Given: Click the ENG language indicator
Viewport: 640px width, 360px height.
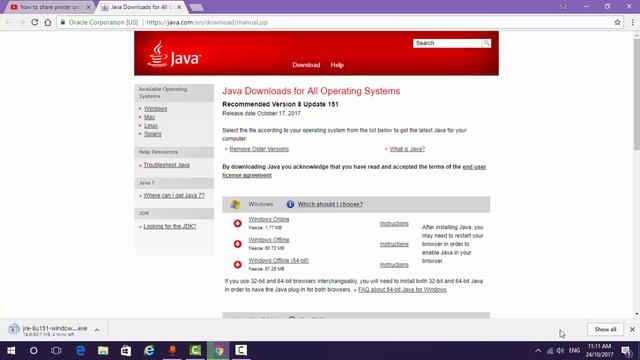Looking at the screenshot, I should [574, 351].
